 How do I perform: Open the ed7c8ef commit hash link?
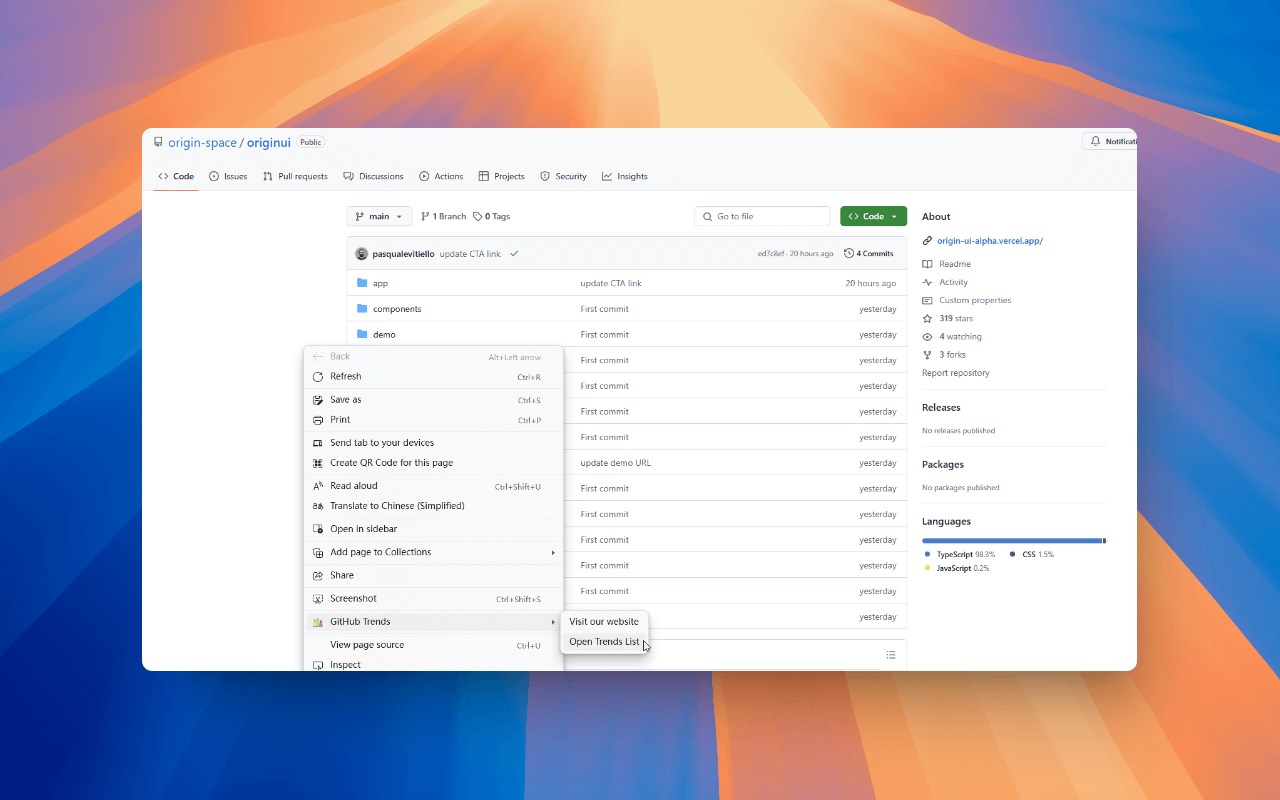771,254
